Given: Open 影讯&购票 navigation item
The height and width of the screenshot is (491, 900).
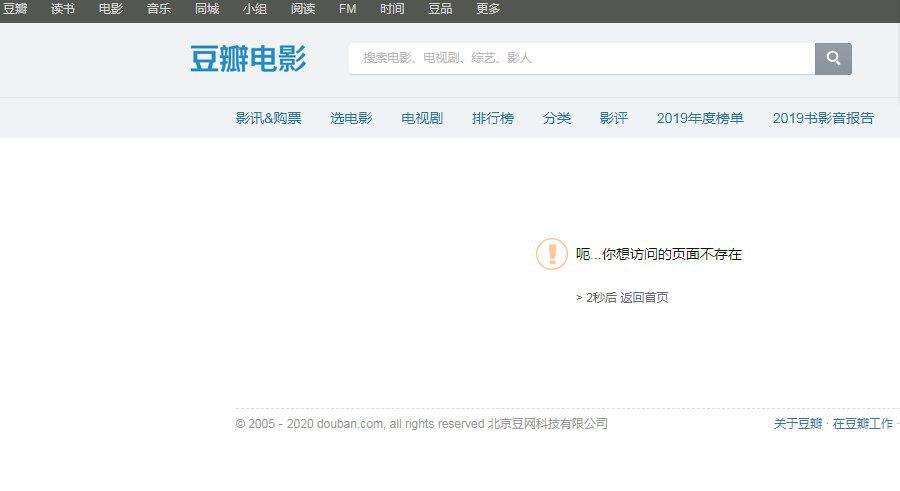Looking at the screenshot, I should tap(268, 118).
